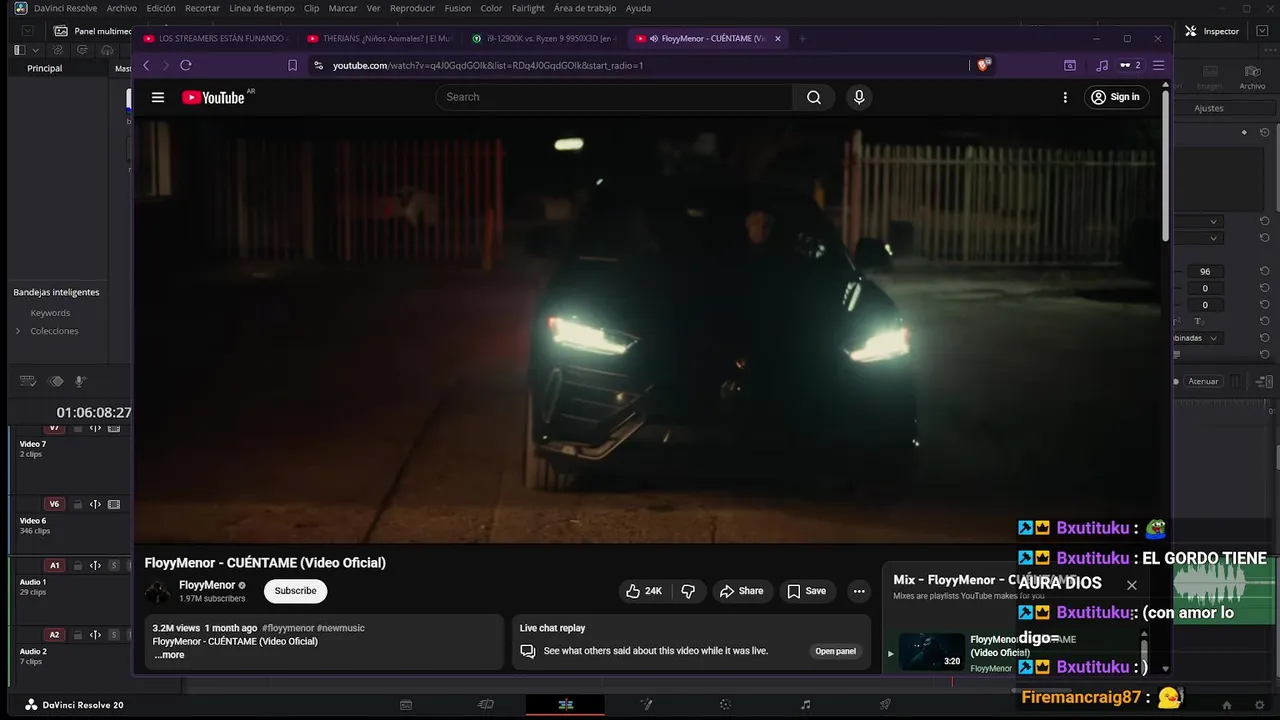Expand Colecciones in smart bins
Image resolution: width=1280 pixels, height=720 pixels.
pyautogui.click(x=17, y=331)
